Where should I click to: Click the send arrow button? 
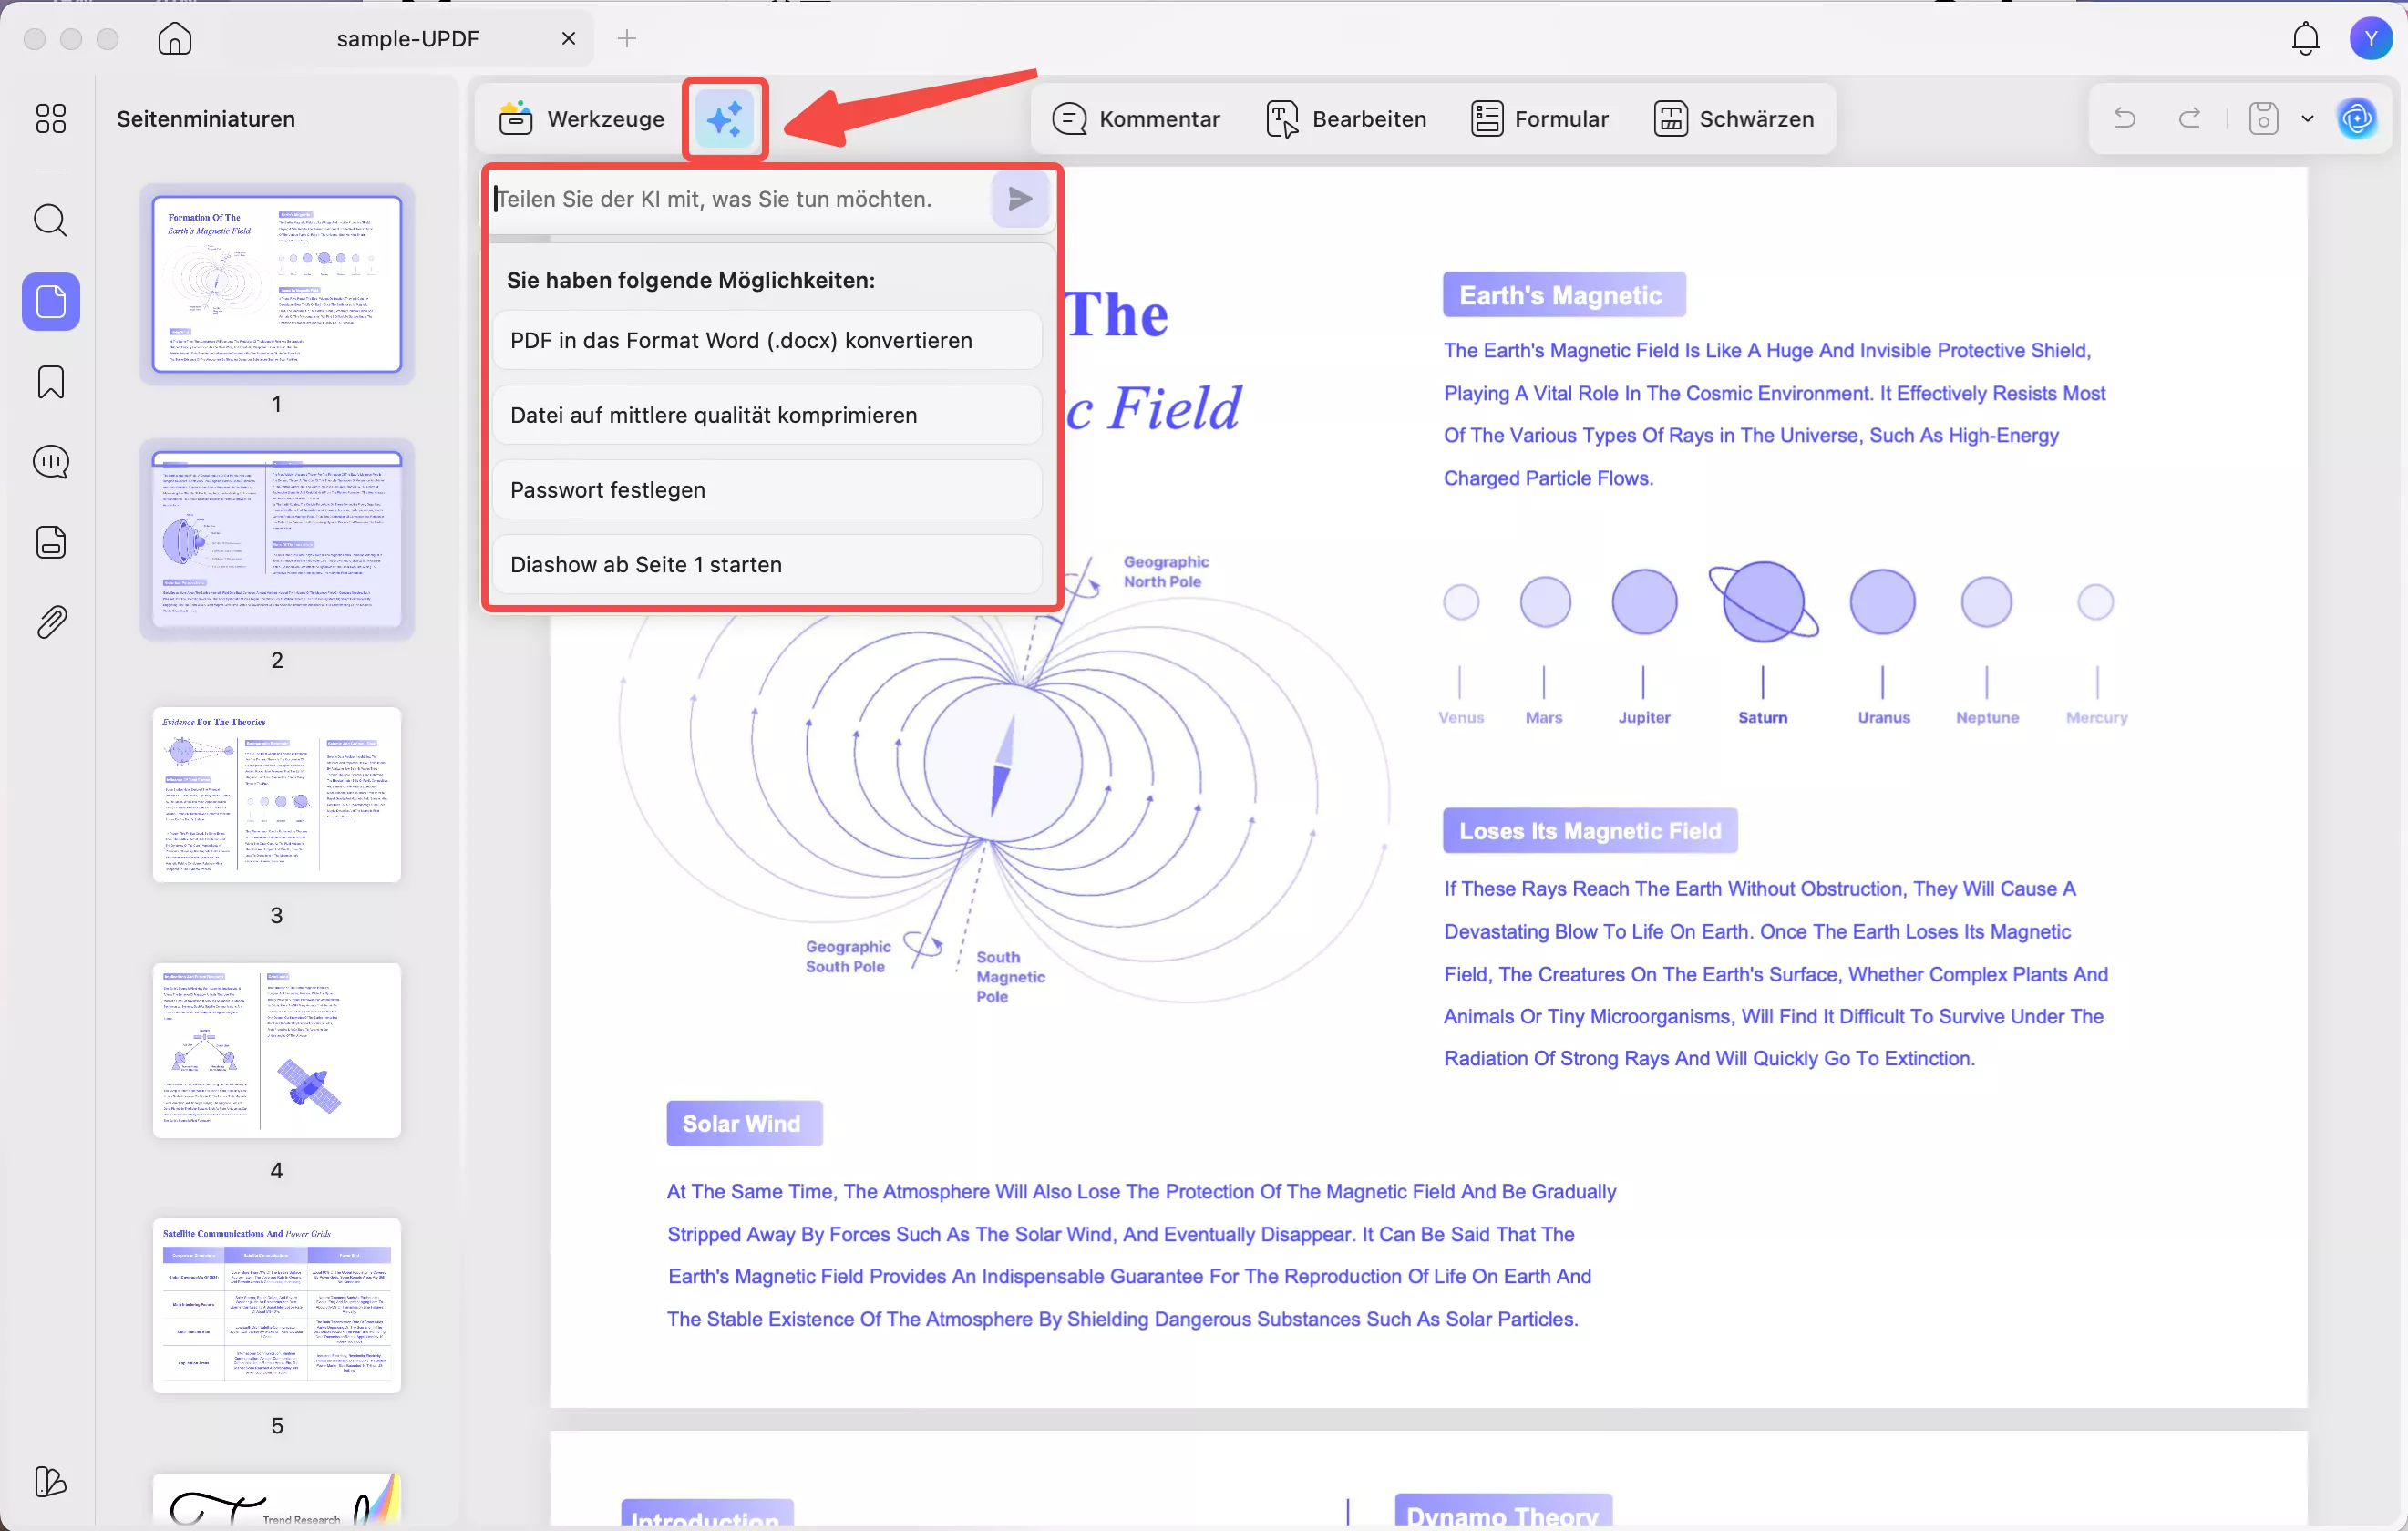pyautogui.click(x=1019, y=199)
